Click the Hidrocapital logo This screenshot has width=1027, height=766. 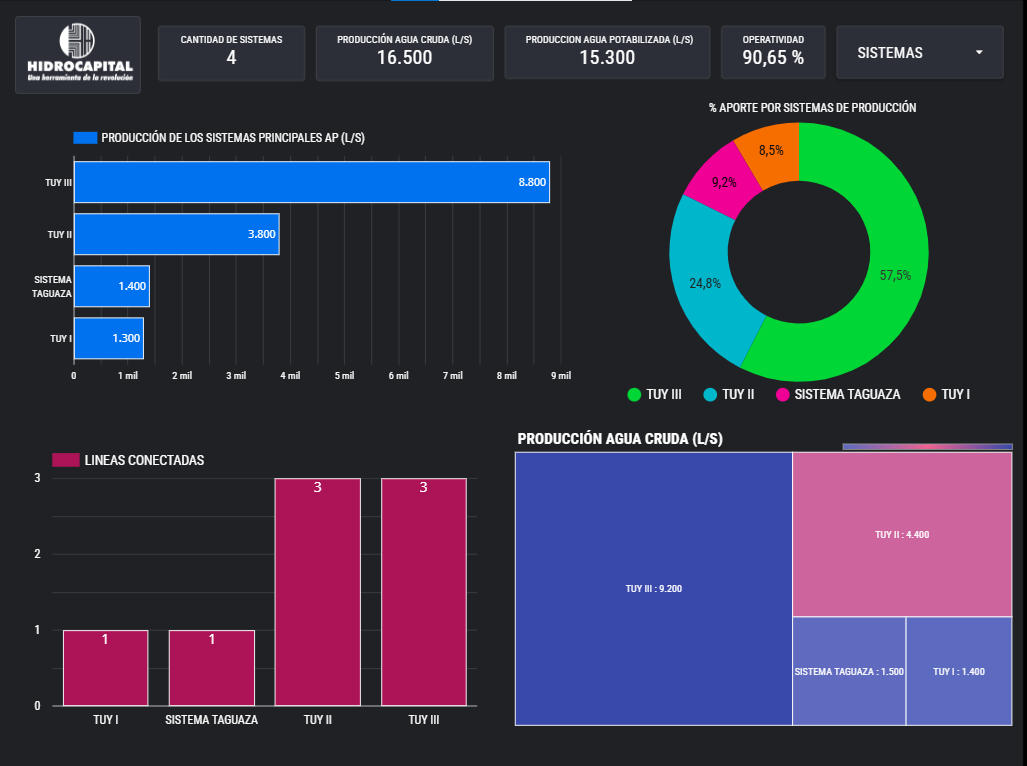coord(78,54)
